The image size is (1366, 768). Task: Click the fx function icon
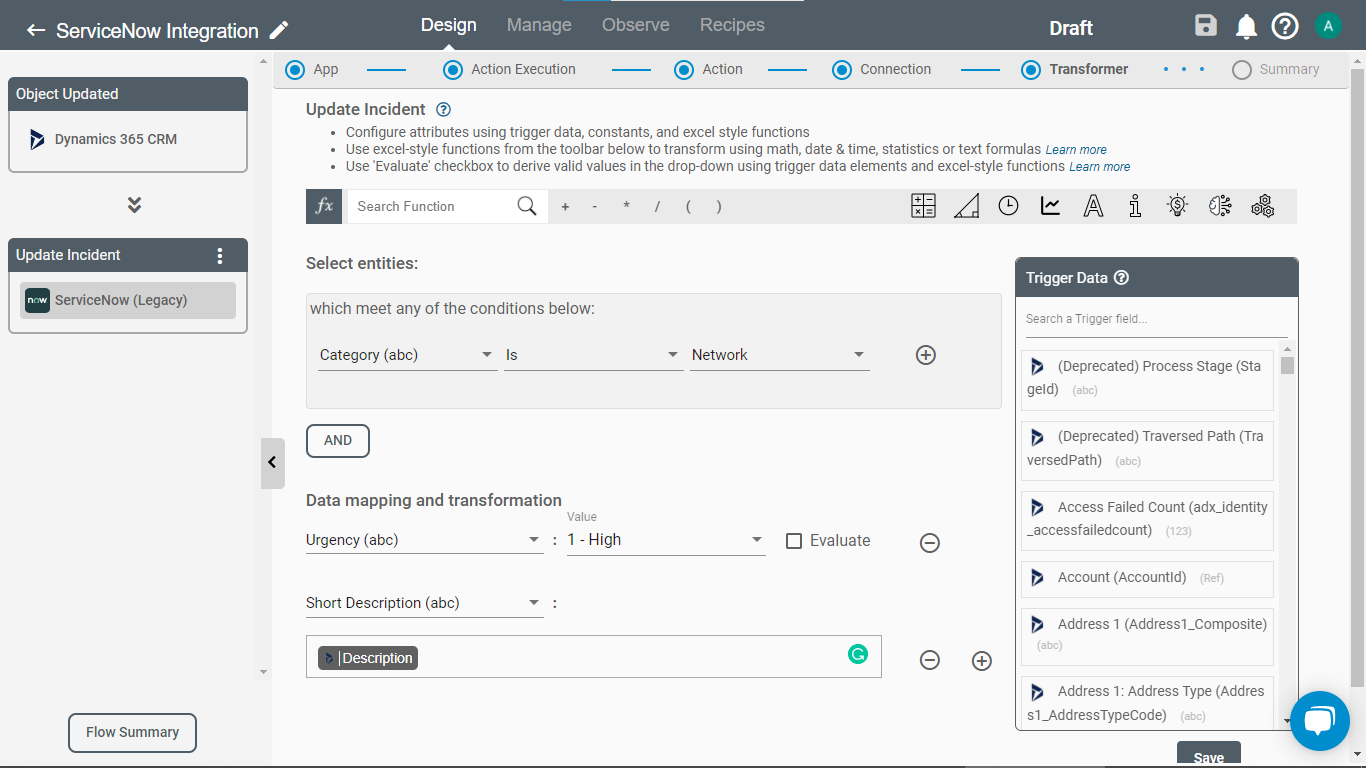point(324,206)
